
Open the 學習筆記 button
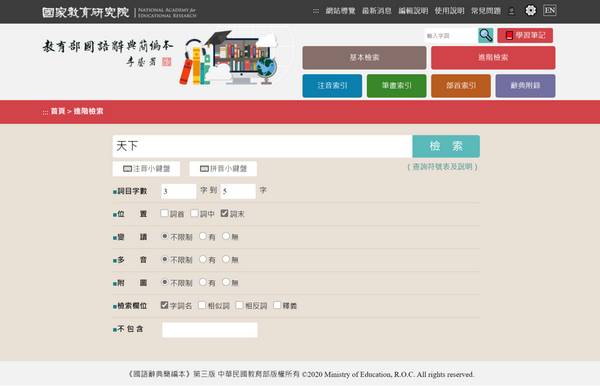(x=525, y=35)
